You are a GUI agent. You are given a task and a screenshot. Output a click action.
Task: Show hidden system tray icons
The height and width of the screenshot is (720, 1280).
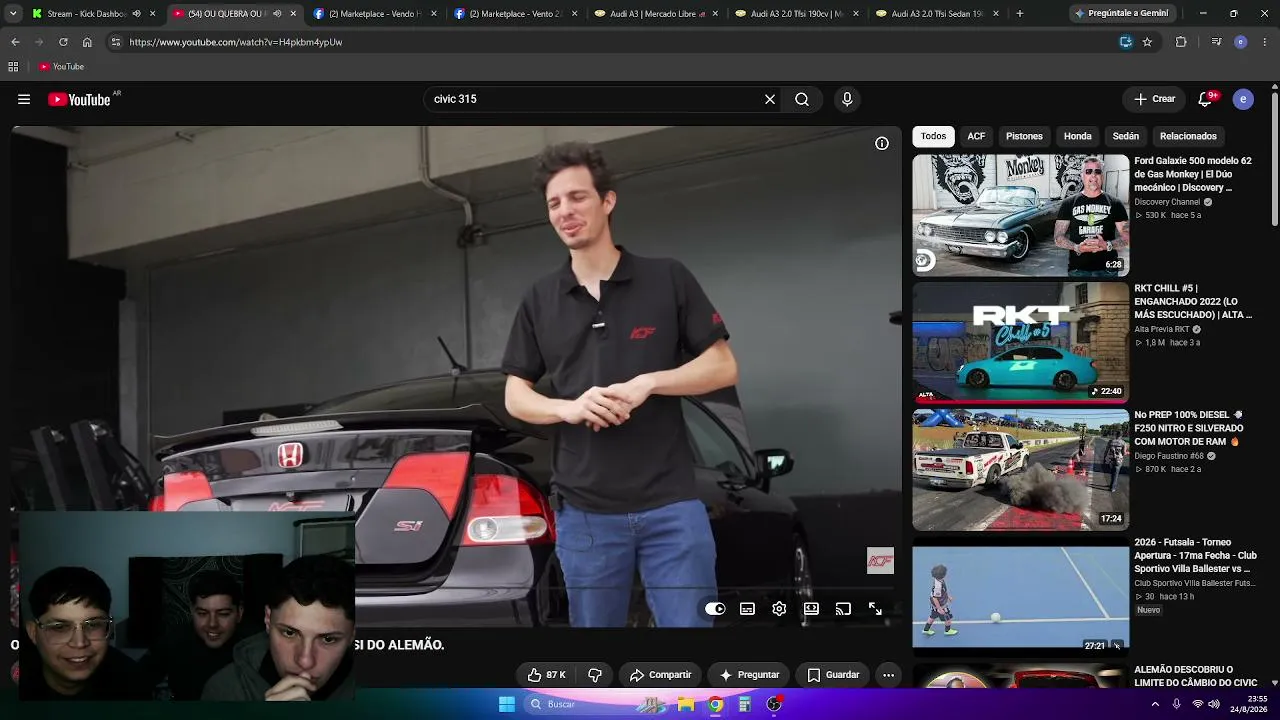click(1155, 704)
